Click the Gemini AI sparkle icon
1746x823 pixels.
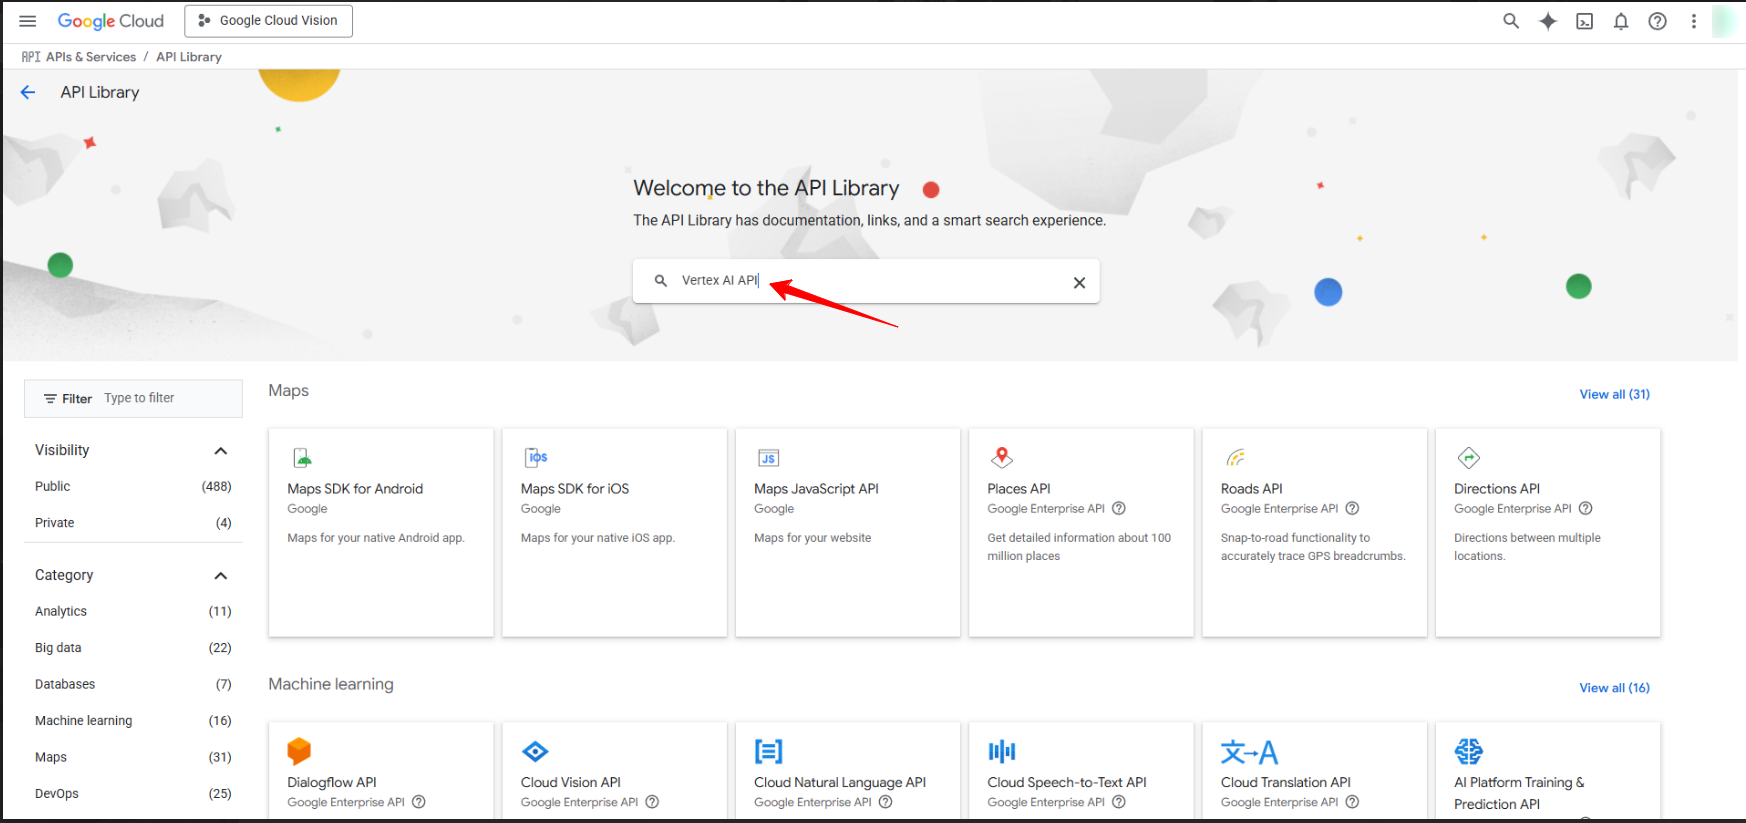(1547, 21)
